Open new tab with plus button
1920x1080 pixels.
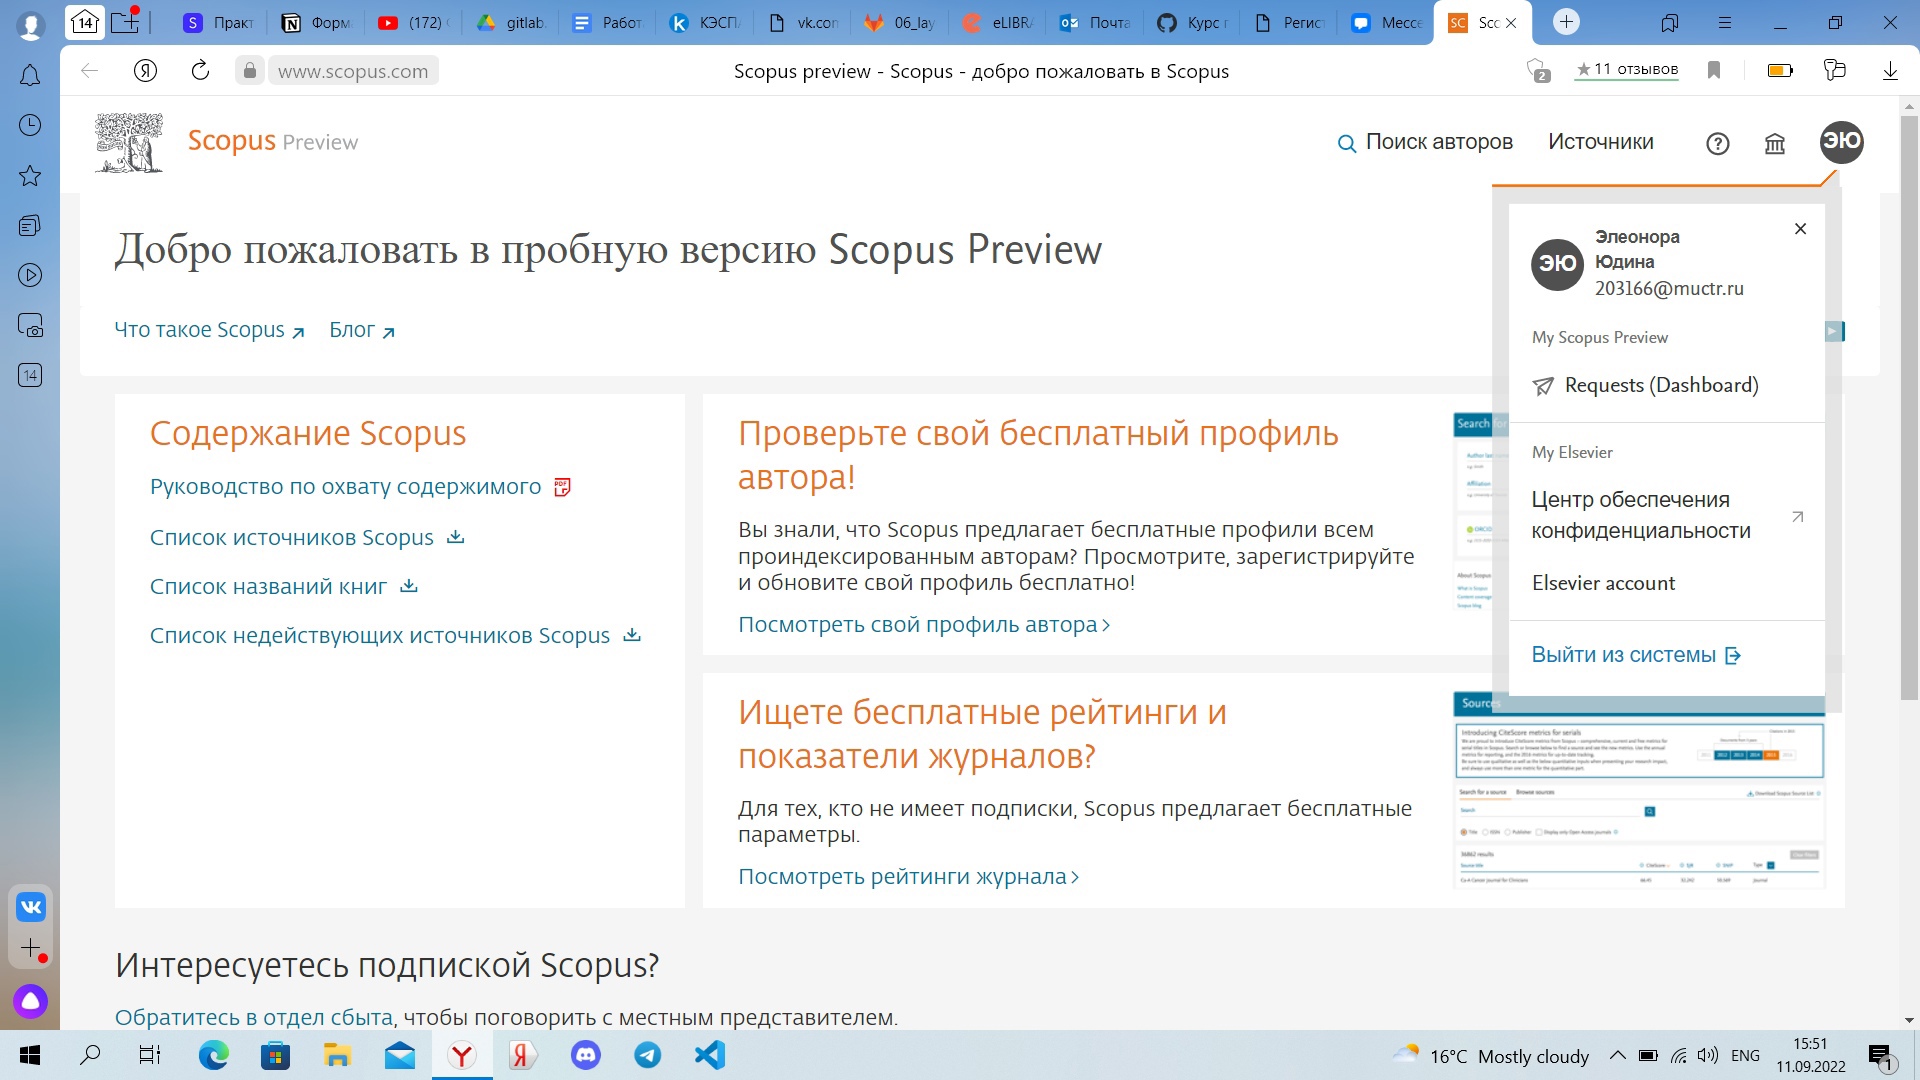[1566, 22]
